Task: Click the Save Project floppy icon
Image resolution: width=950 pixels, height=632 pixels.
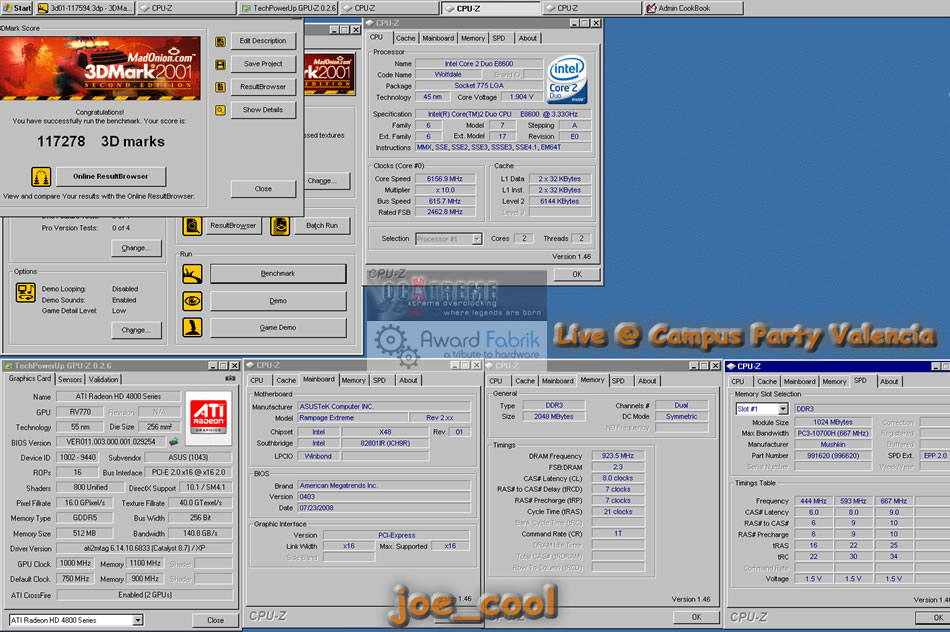Action: pyautogui.click(x=220, y=64)
